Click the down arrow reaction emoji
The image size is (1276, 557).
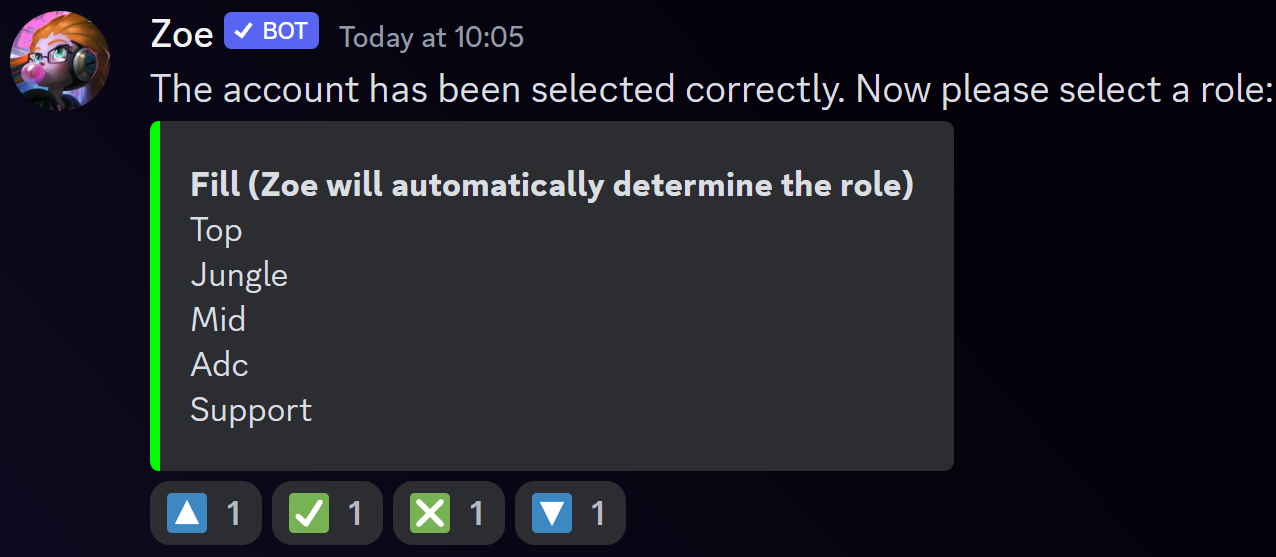[551, 514]
